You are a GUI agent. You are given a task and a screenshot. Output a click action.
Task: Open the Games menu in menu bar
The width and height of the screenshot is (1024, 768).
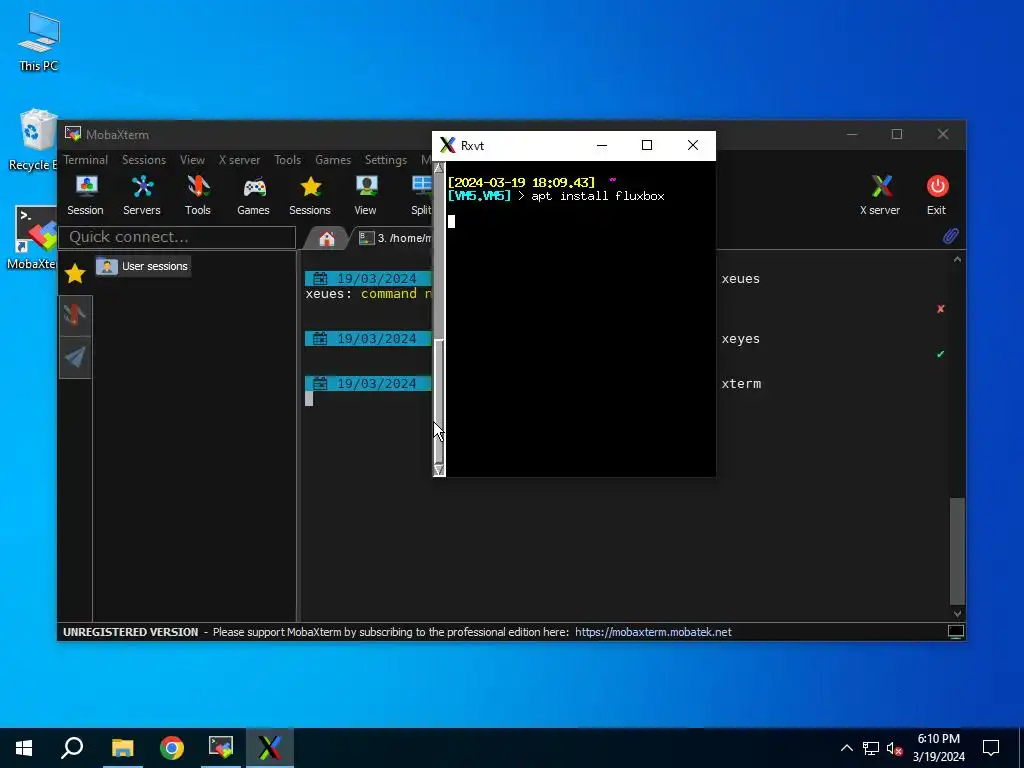tap(333, 160)
